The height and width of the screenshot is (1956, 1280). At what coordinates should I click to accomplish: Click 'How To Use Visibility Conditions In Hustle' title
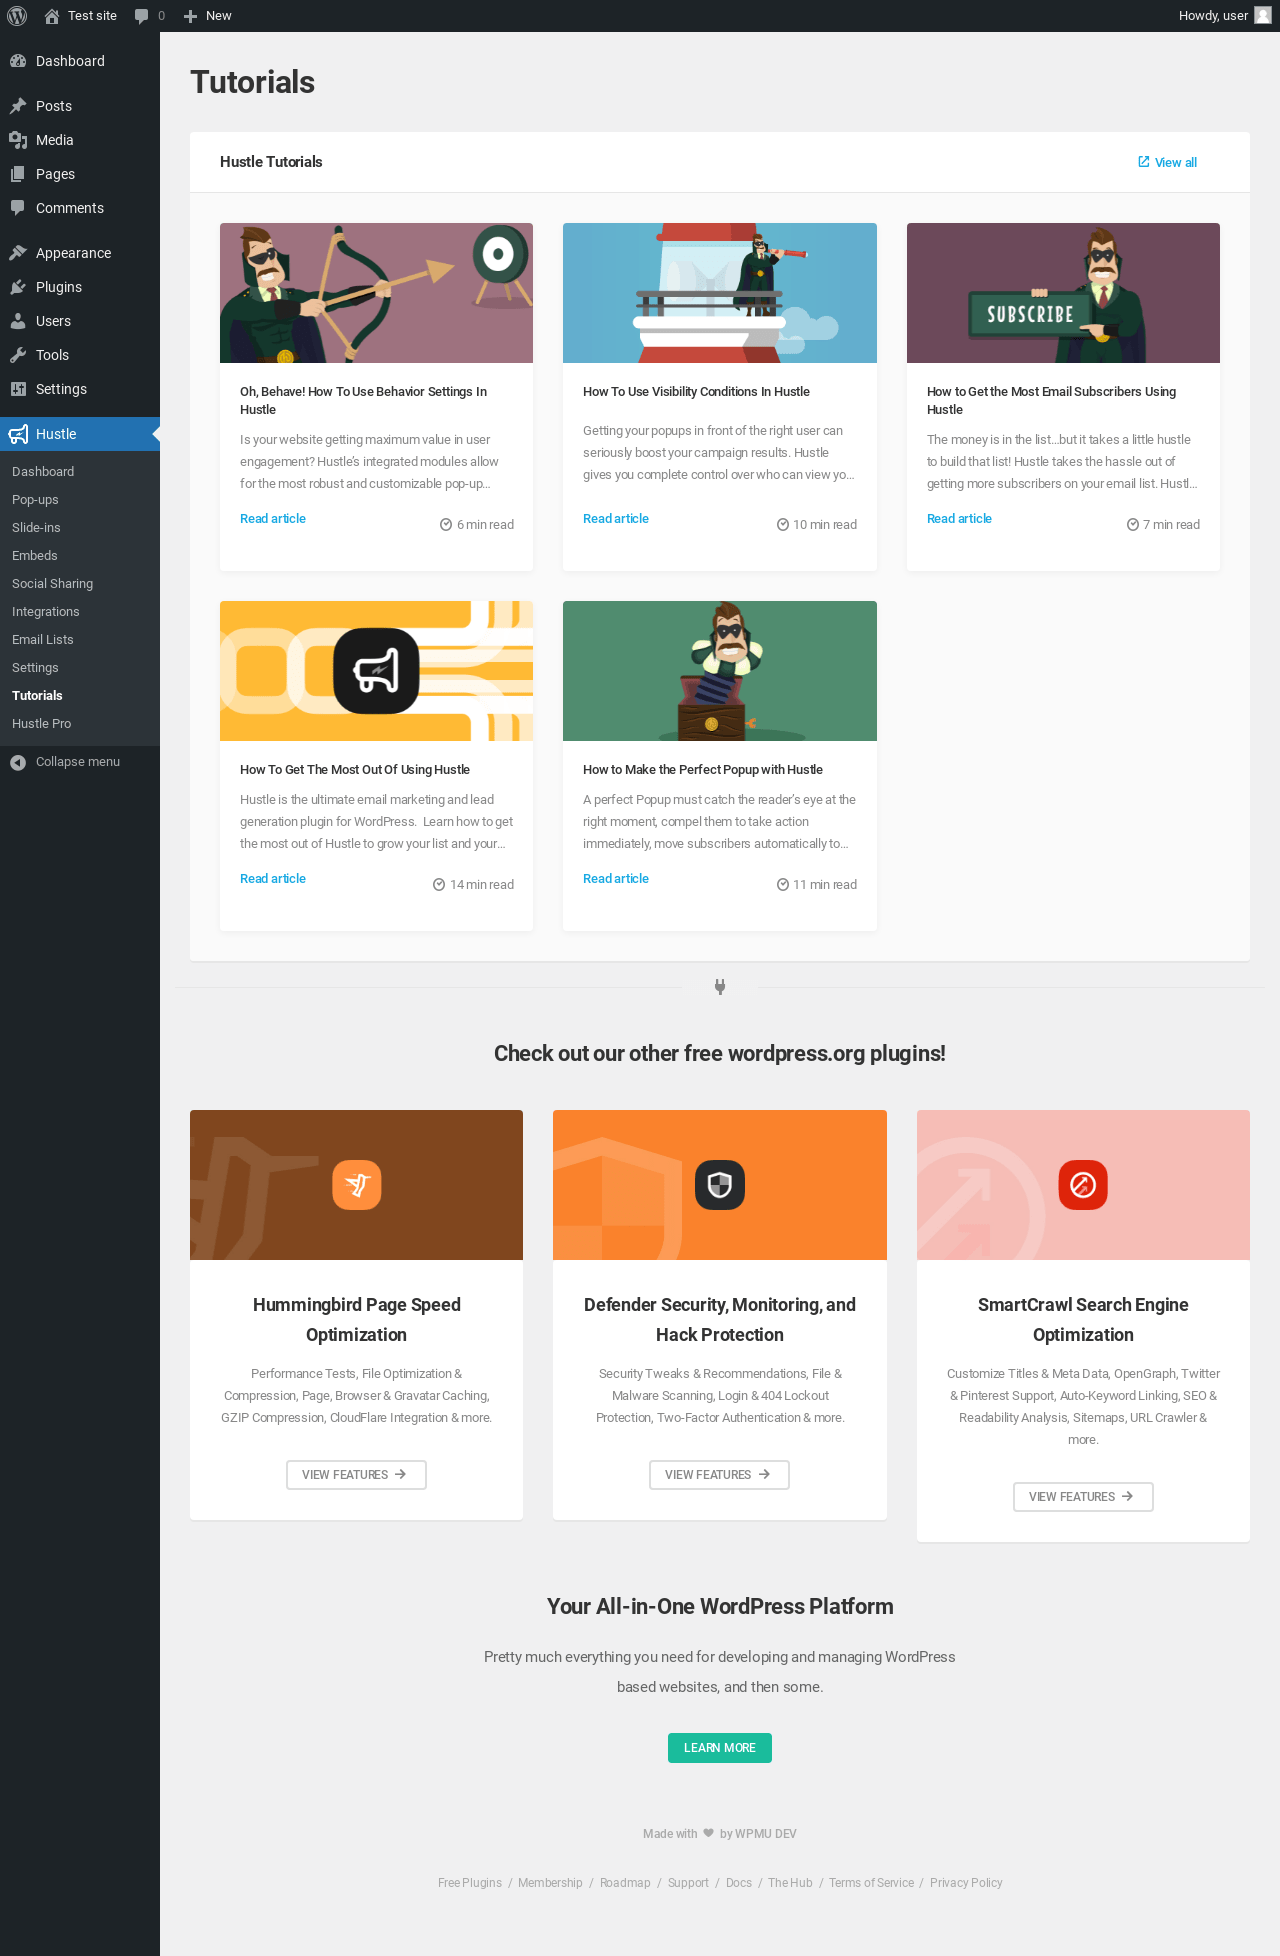(696, 392)
